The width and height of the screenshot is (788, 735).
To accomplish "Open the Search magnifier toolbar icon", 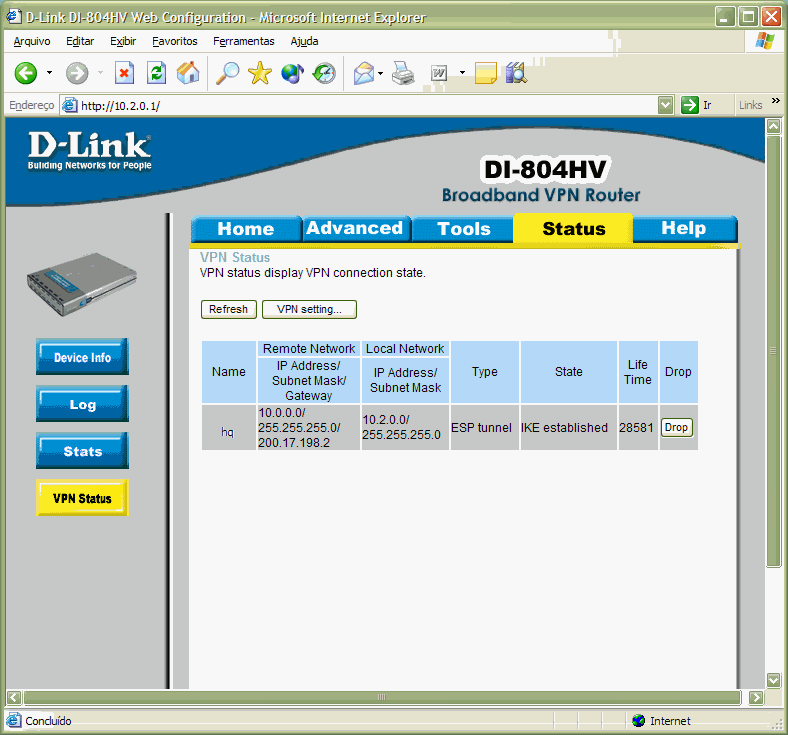I will pyautogui.click(x=227, y=73).
